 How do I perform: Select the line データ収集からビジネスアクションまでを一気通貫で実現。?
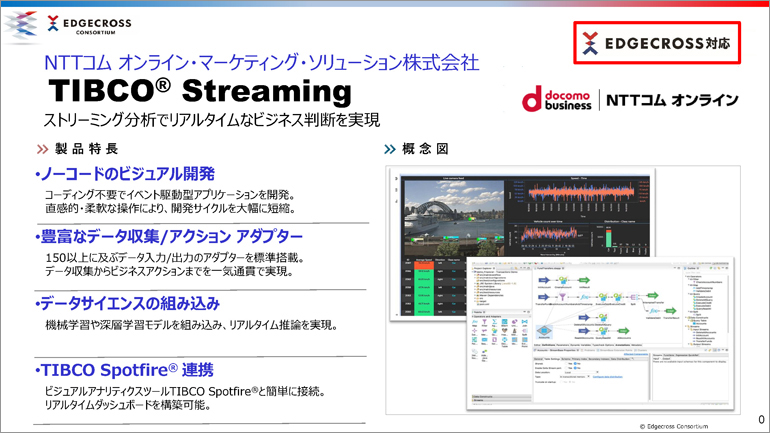coord(170,271)
